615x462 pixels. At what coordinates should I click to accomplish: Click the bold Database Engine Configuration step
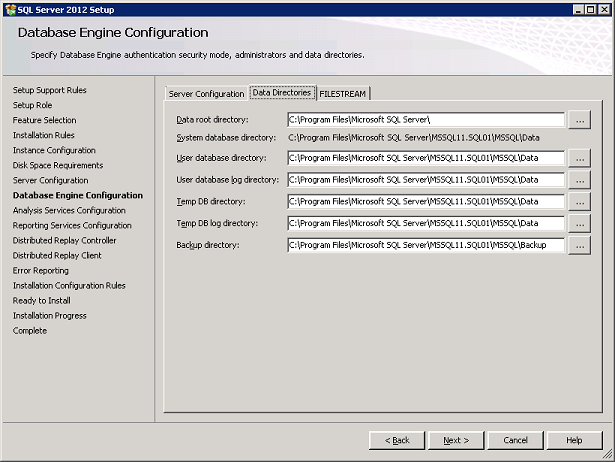coord(78,195)
